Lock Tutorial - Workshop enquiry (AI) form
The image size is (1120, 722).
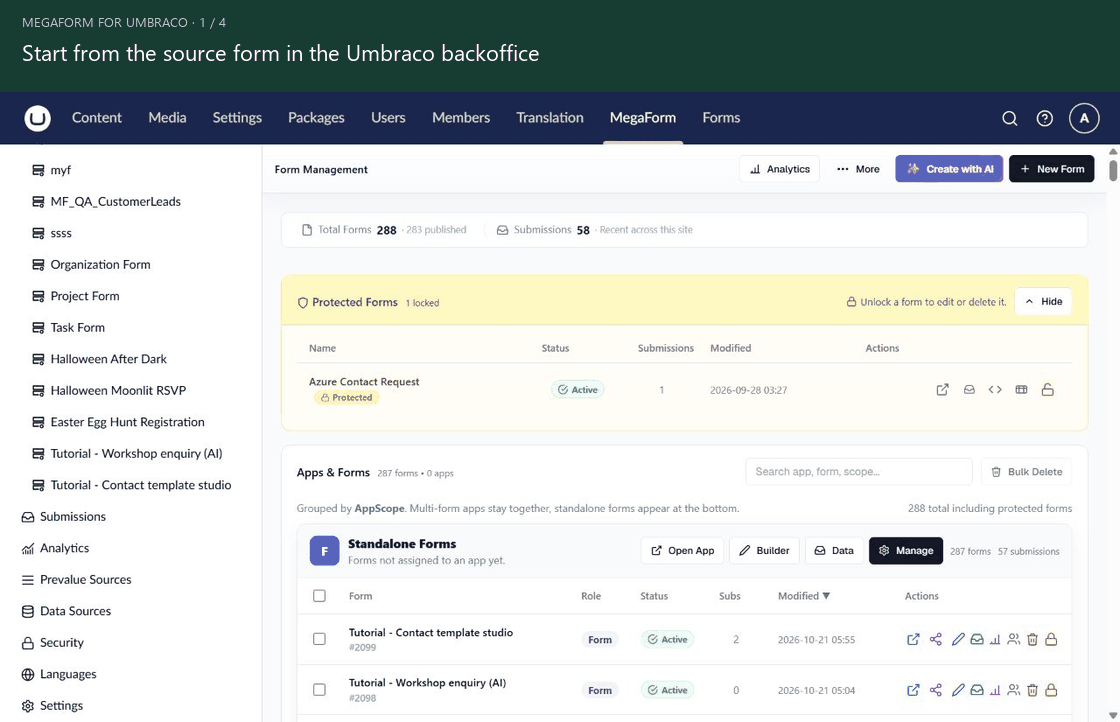(1051, 690)
